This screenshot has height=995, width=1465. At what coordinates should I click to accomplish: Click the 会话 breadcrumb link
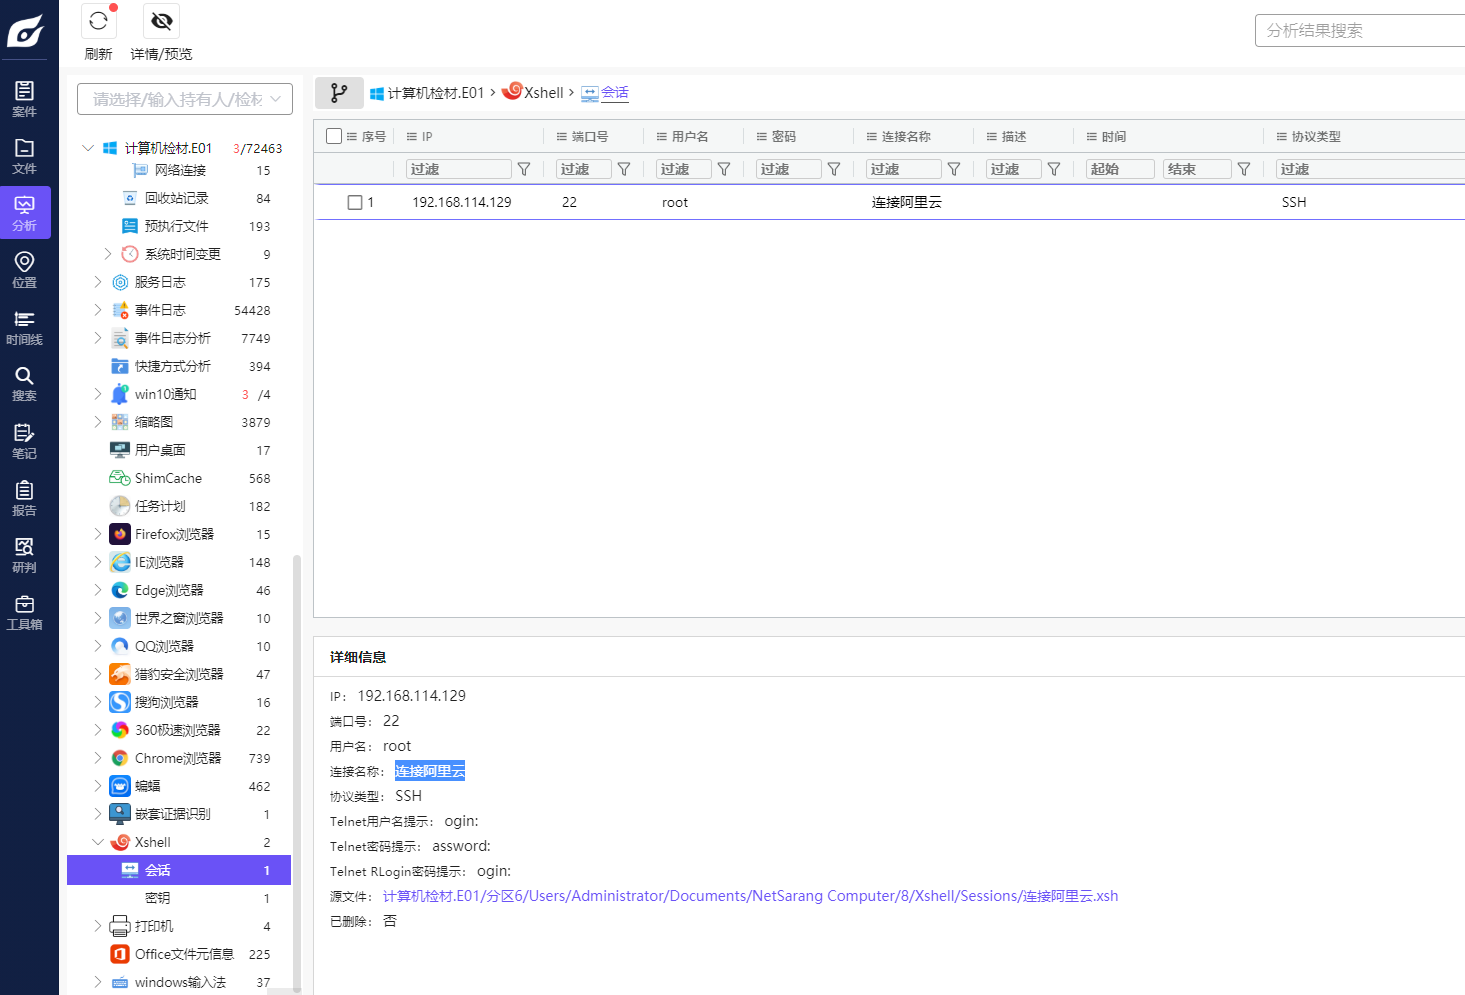tap(605, 93)
